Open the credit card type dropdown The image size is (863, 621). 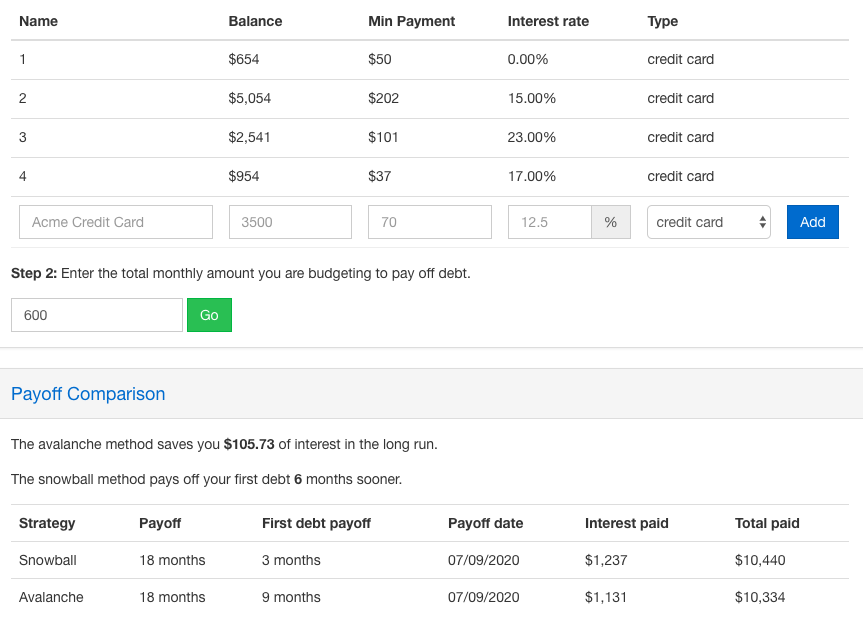tap(708, 222)
